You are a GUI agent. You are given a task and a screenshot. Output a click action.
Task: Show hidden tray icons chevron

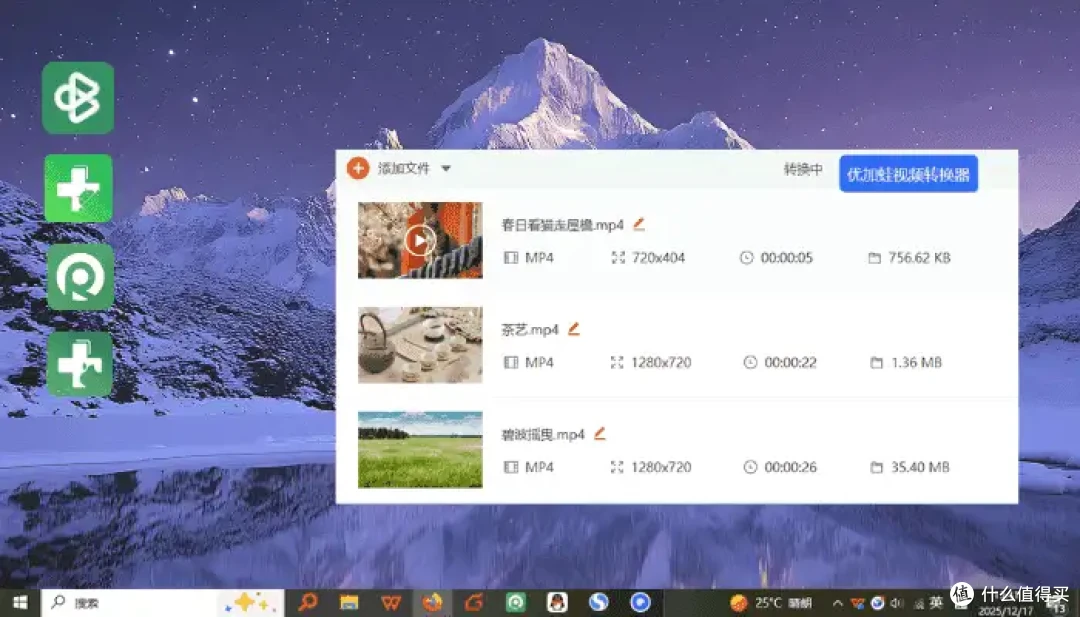point(838,603)
